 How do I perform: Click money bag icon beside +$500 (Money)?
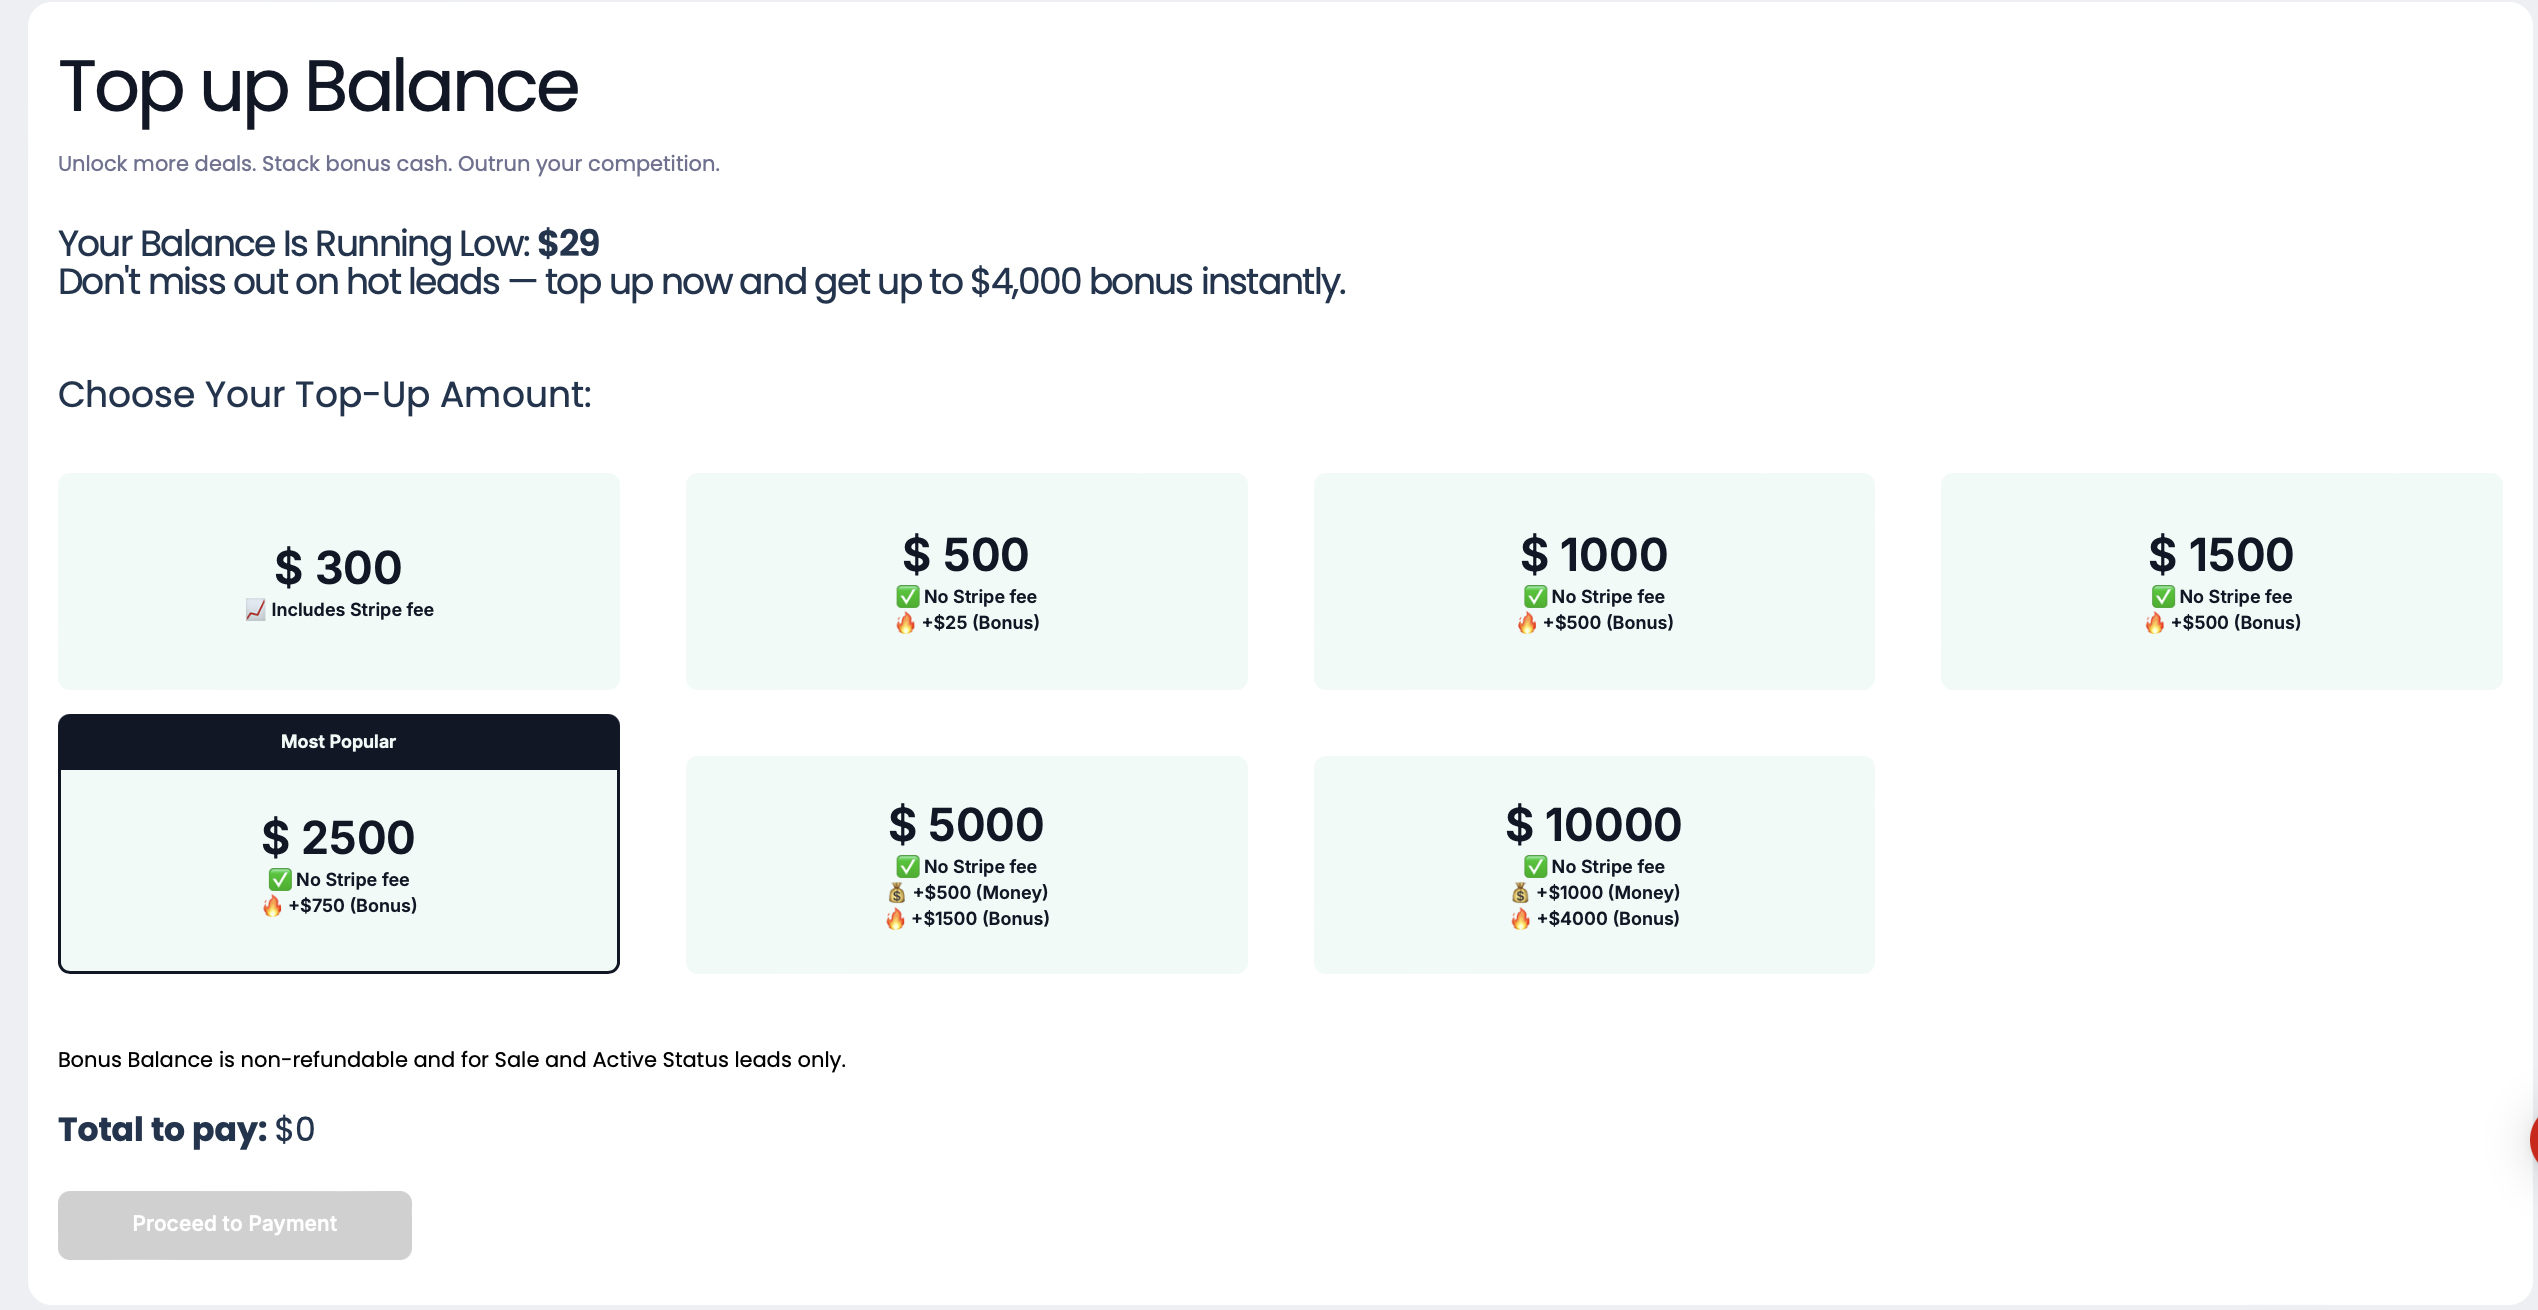(896, 893)
